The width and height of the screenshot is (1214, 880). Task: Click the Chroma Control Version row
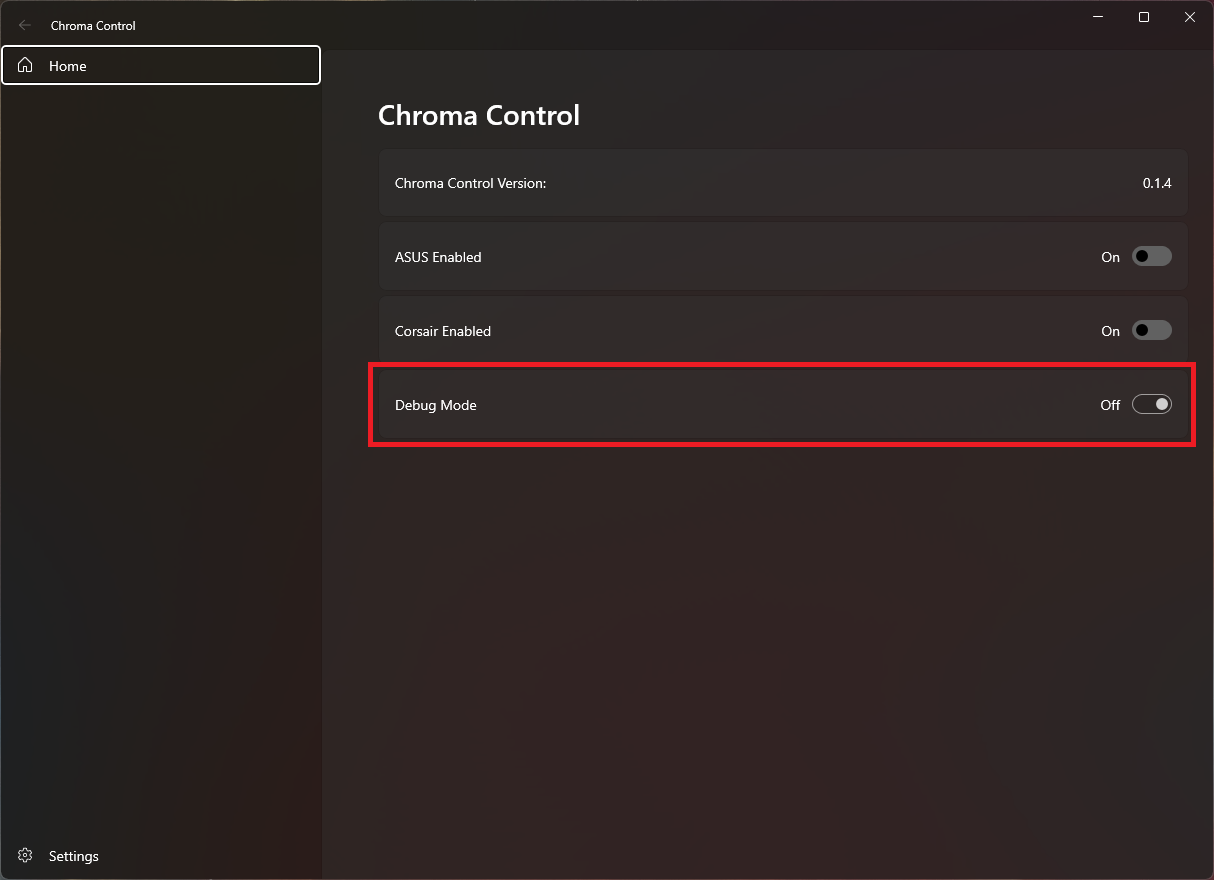click(700, 183)
